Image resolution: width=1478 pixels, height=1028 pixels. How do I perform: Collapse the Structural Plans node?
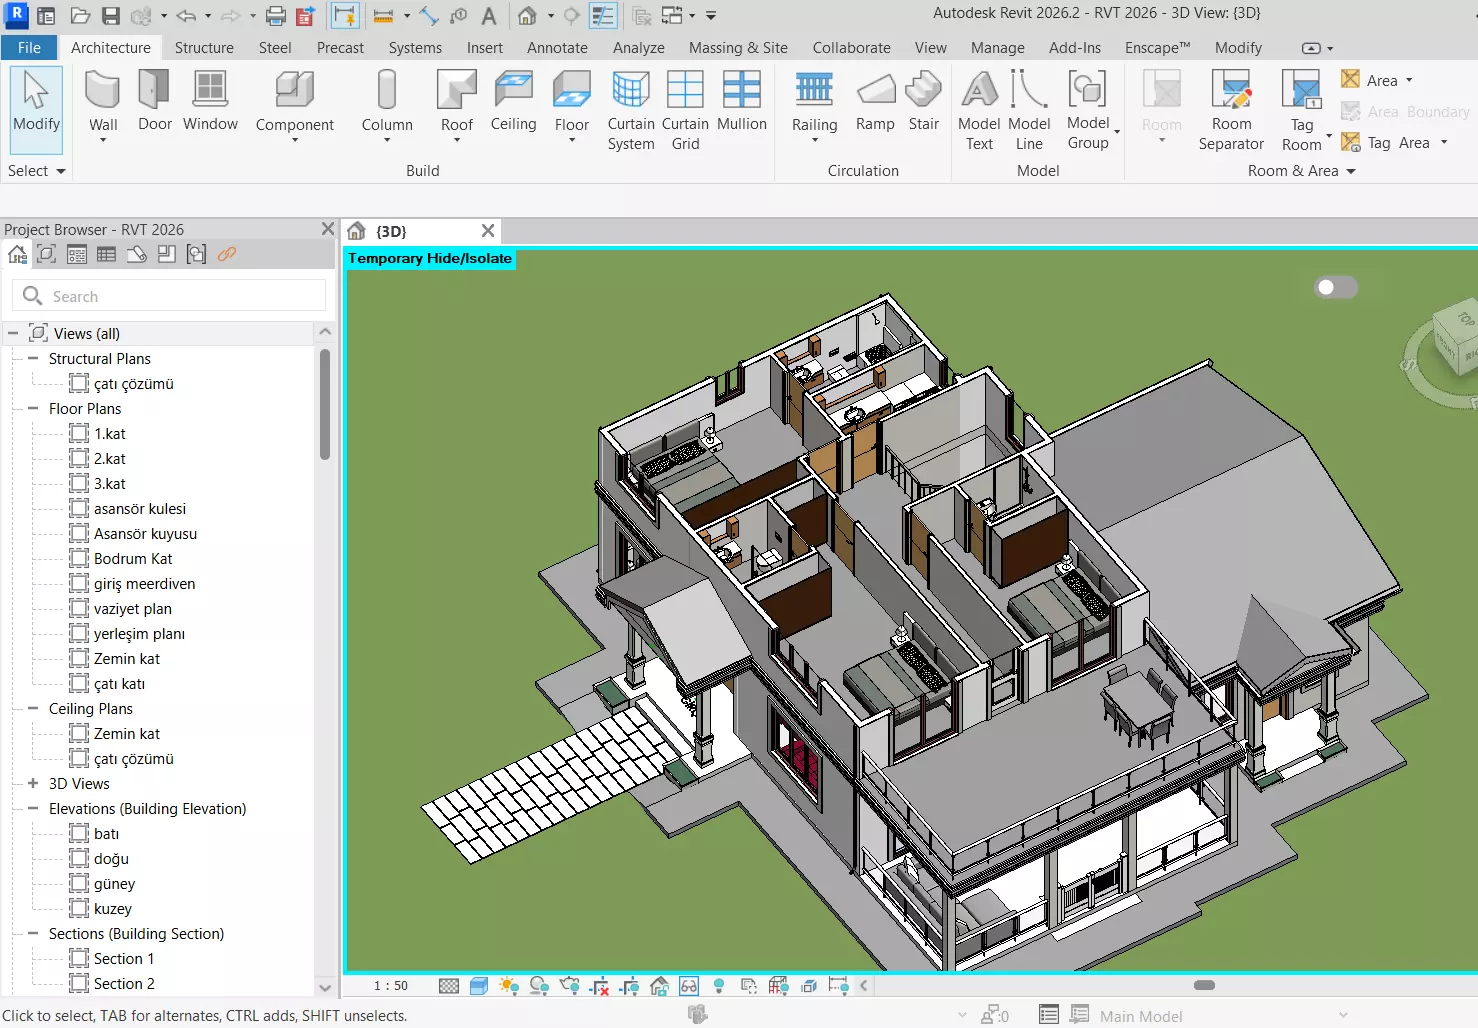[33, 358]
